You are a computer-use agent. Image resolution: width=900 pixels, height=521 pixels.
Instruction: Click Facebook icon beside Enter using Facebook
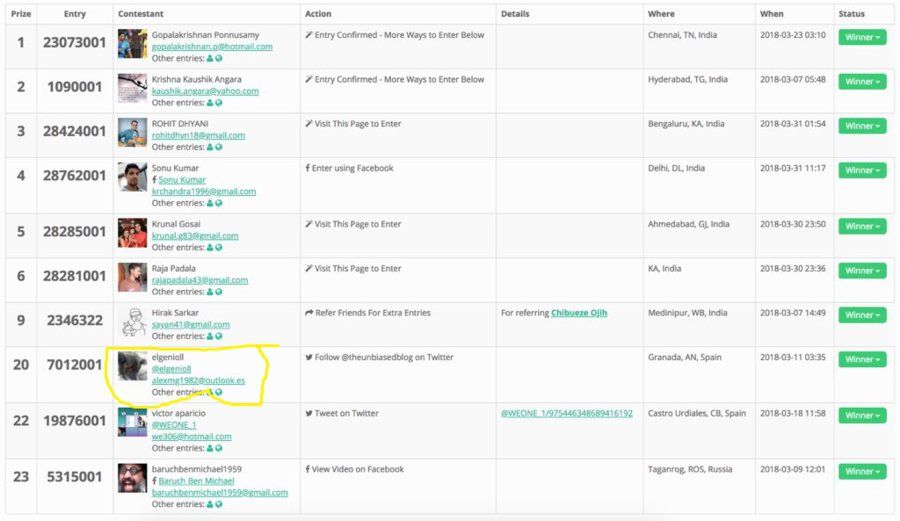pyautogui.click(x=308, y=168)
